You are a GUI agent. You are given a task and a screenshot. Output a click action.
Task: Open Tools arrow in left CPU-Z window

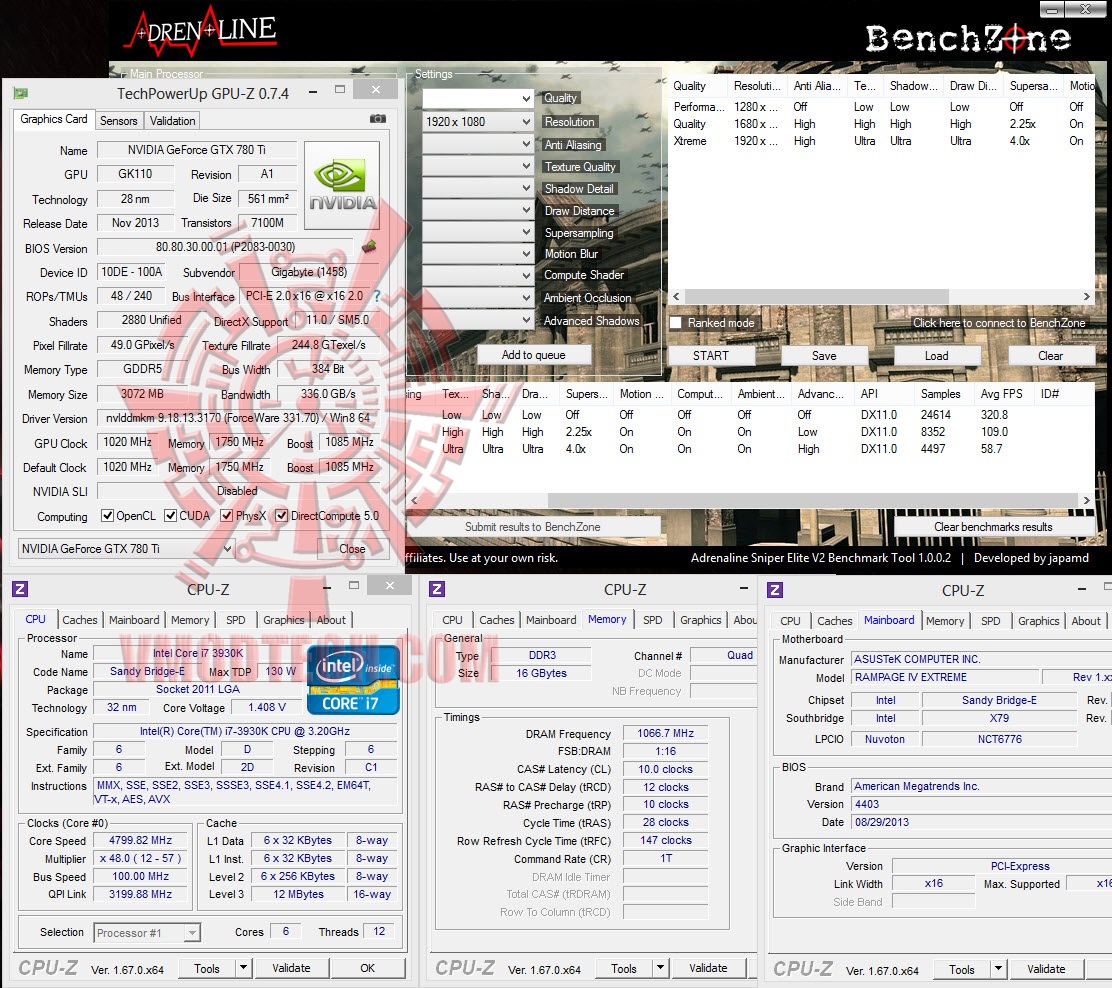[243, 967]
